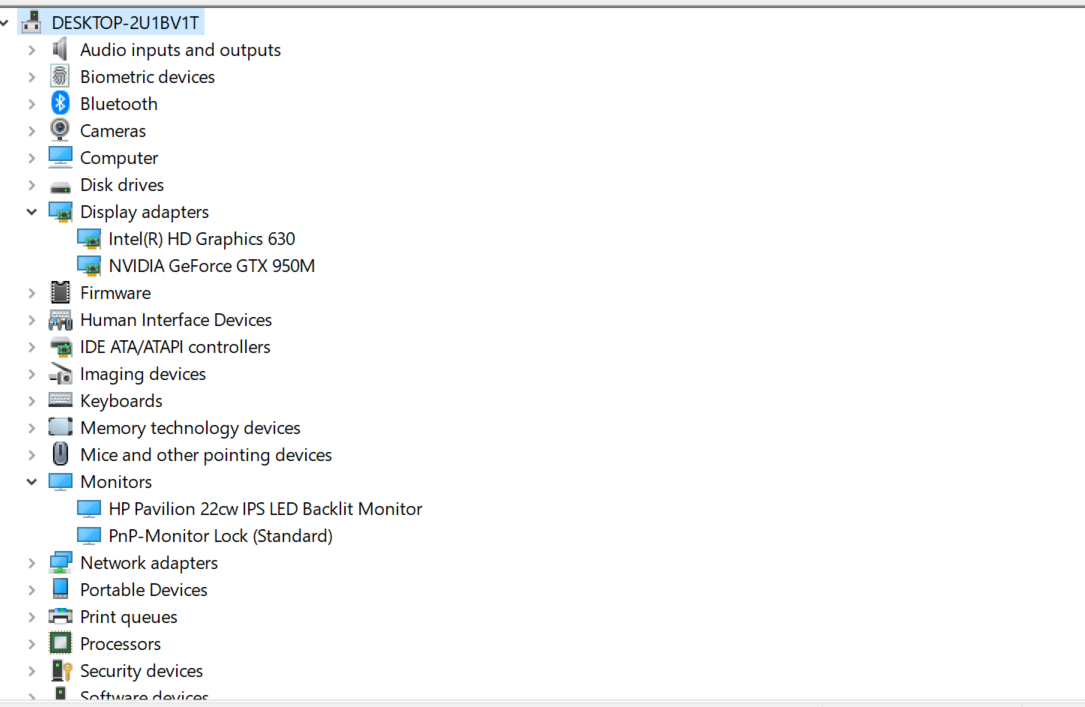Click the Mice and other pointing devices icon
1085x707 pixels.
[x=61, y=455]
